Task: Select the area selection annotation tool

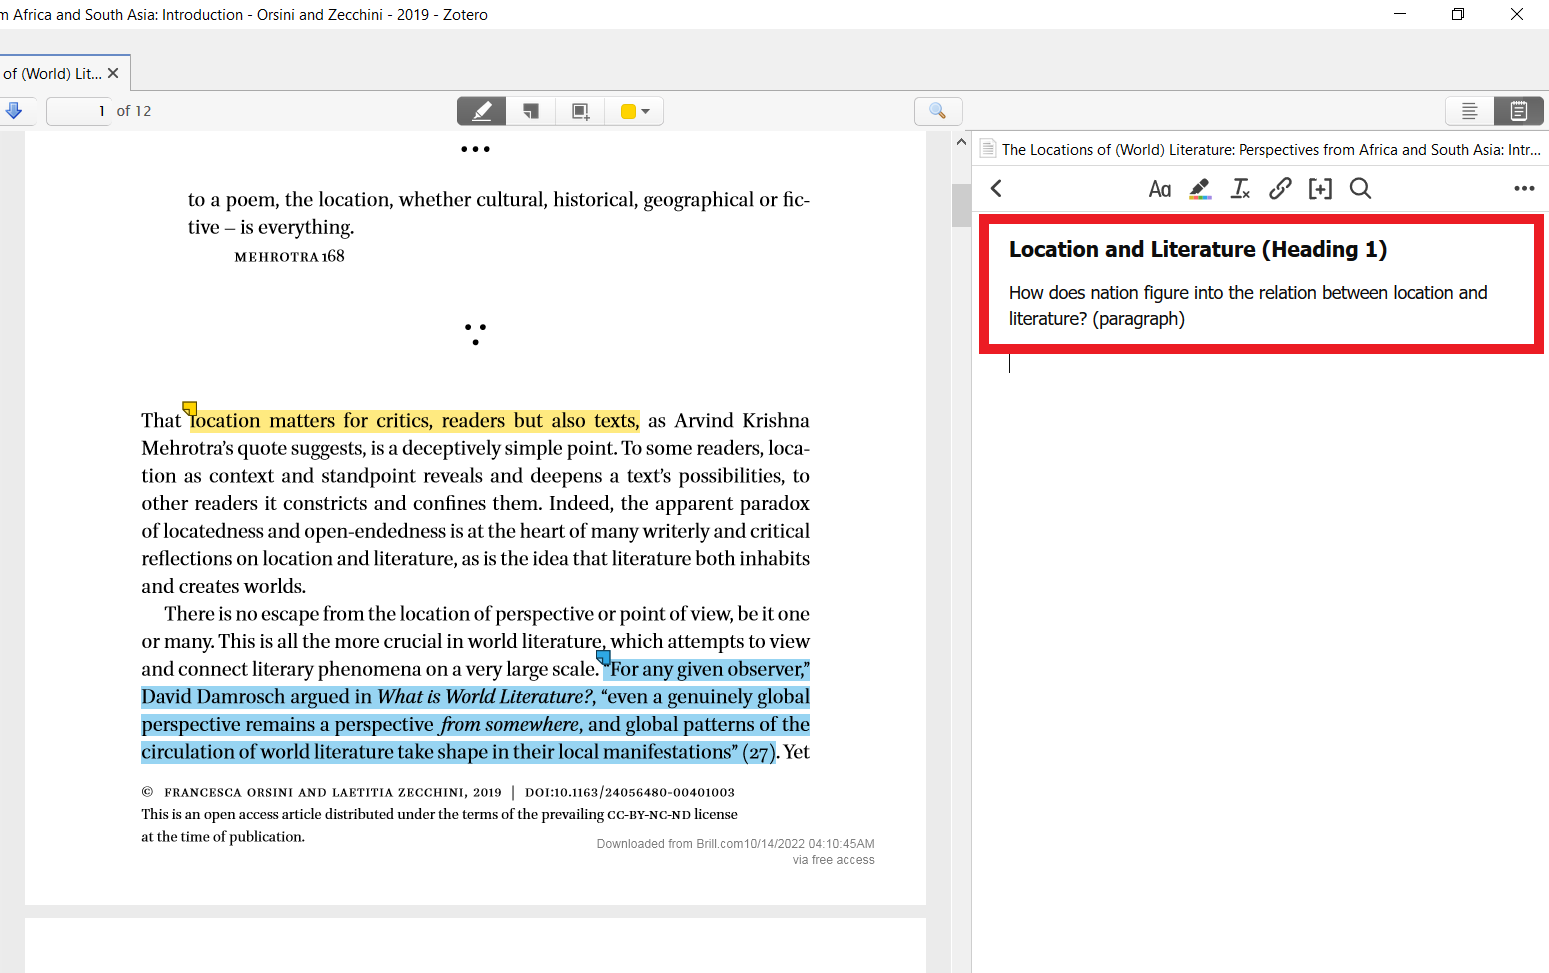Action: [x=580, y=110]
